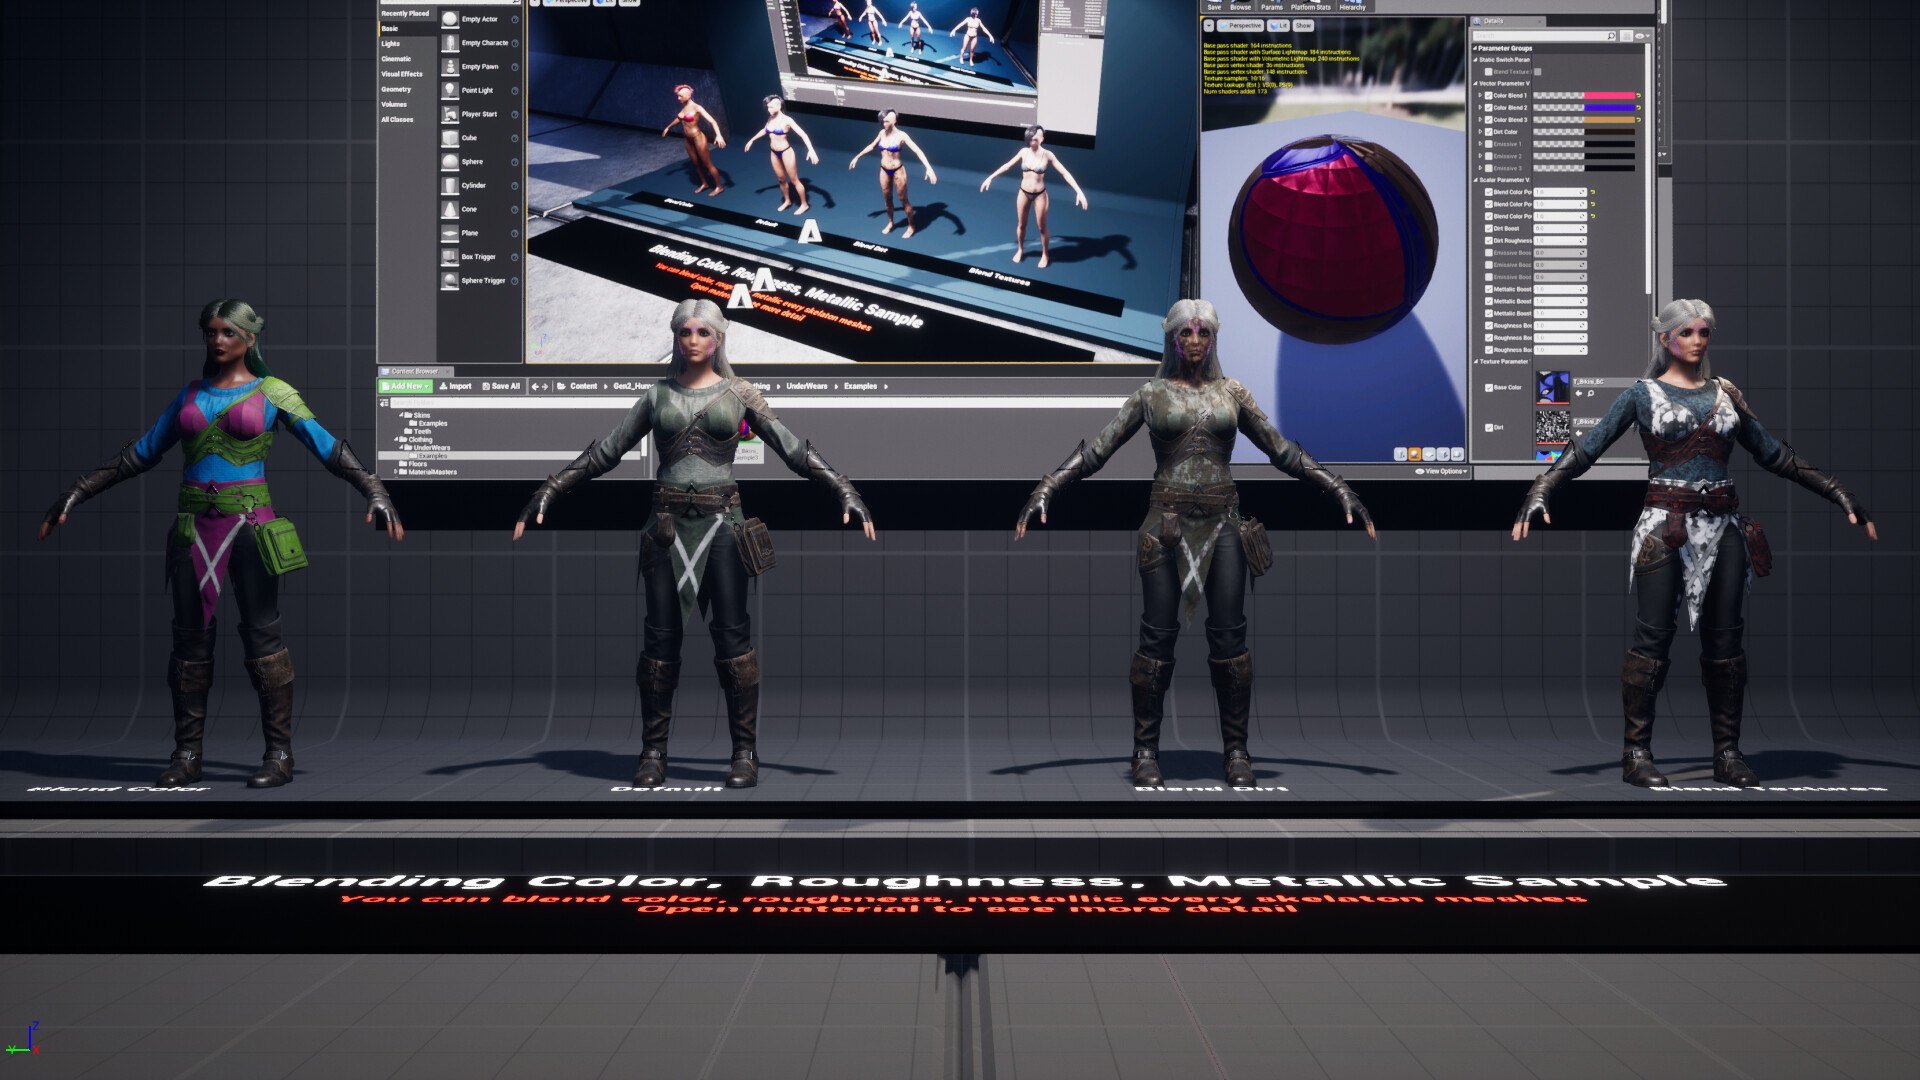Pick the Point Light bulb icon
1920x1080 pixels.
450,90
